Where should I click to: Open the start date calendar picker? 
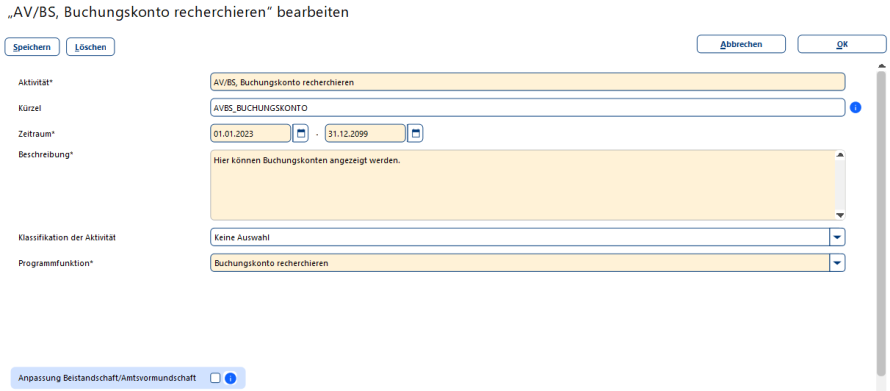tap(301, 134)
